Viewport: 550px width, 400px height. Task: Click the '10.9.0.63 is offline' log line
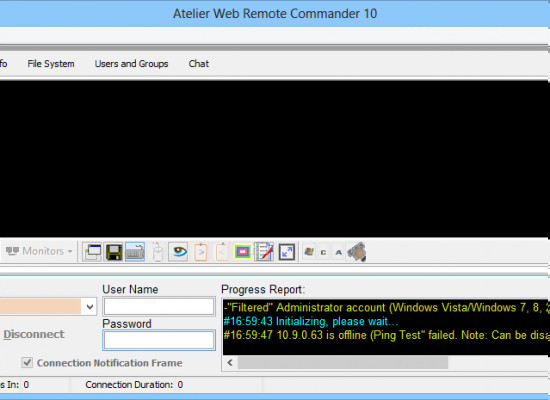tap(386, 335)
